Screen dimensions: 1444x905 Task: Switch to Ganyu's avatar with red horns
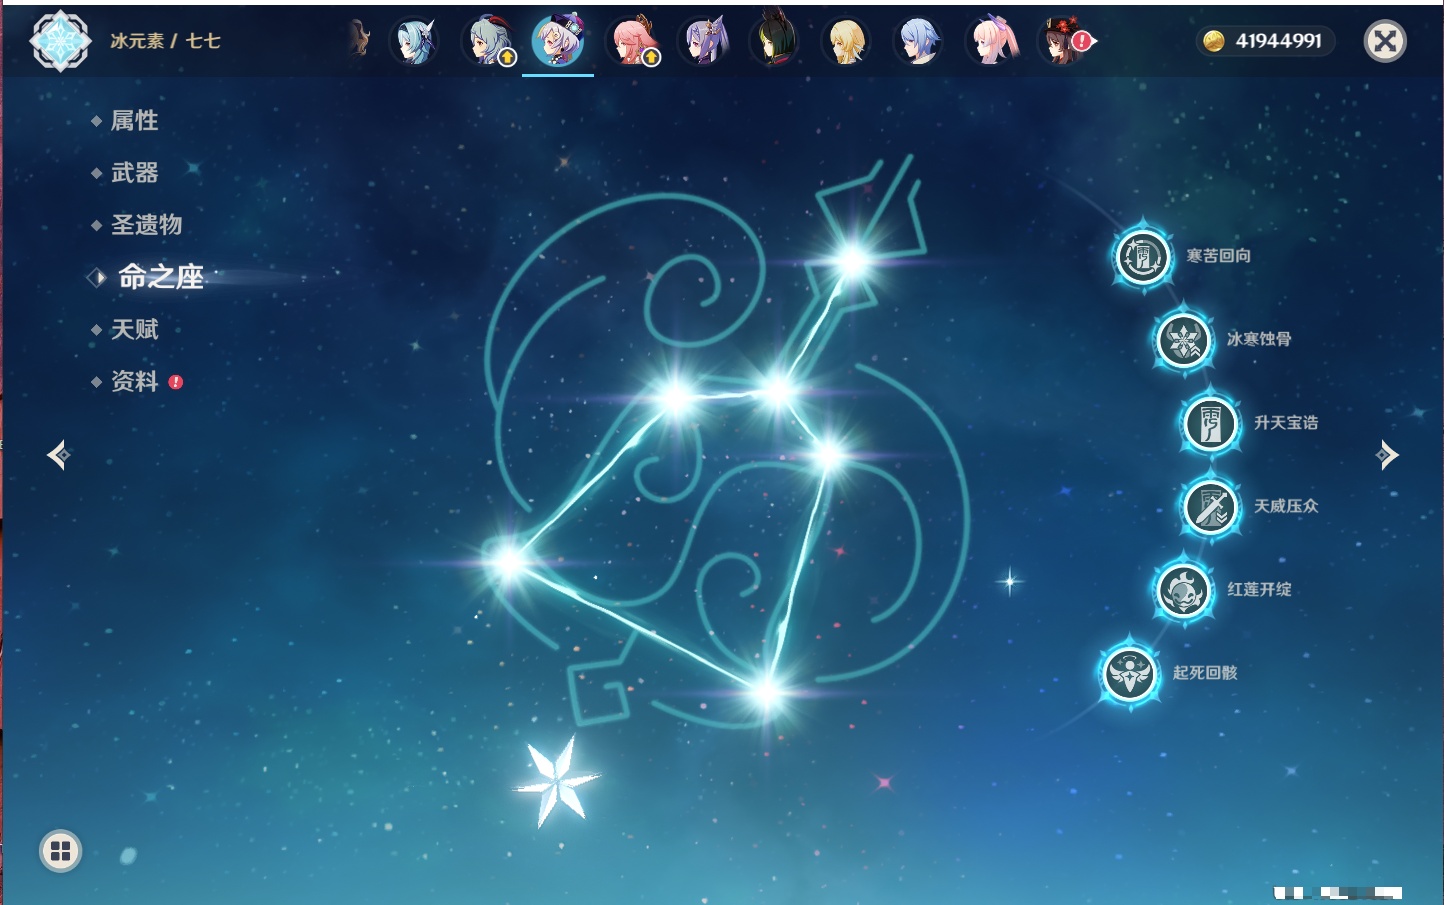click(487, 41)
